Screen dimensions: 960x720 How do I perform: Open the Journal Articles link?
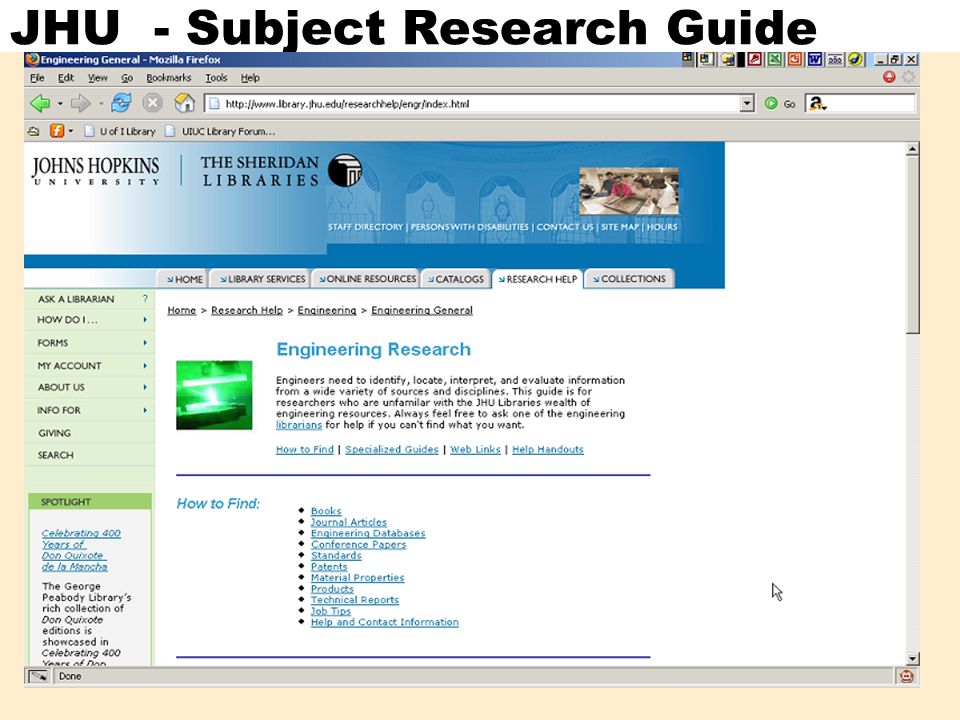click(348, 522)
